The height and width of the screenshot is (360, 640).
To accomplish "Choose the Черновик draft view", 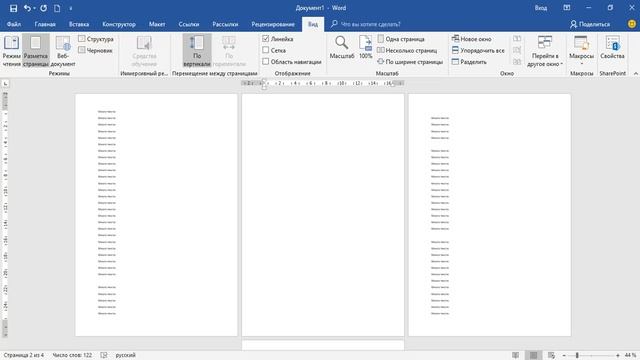I will [x=96, y=51].
